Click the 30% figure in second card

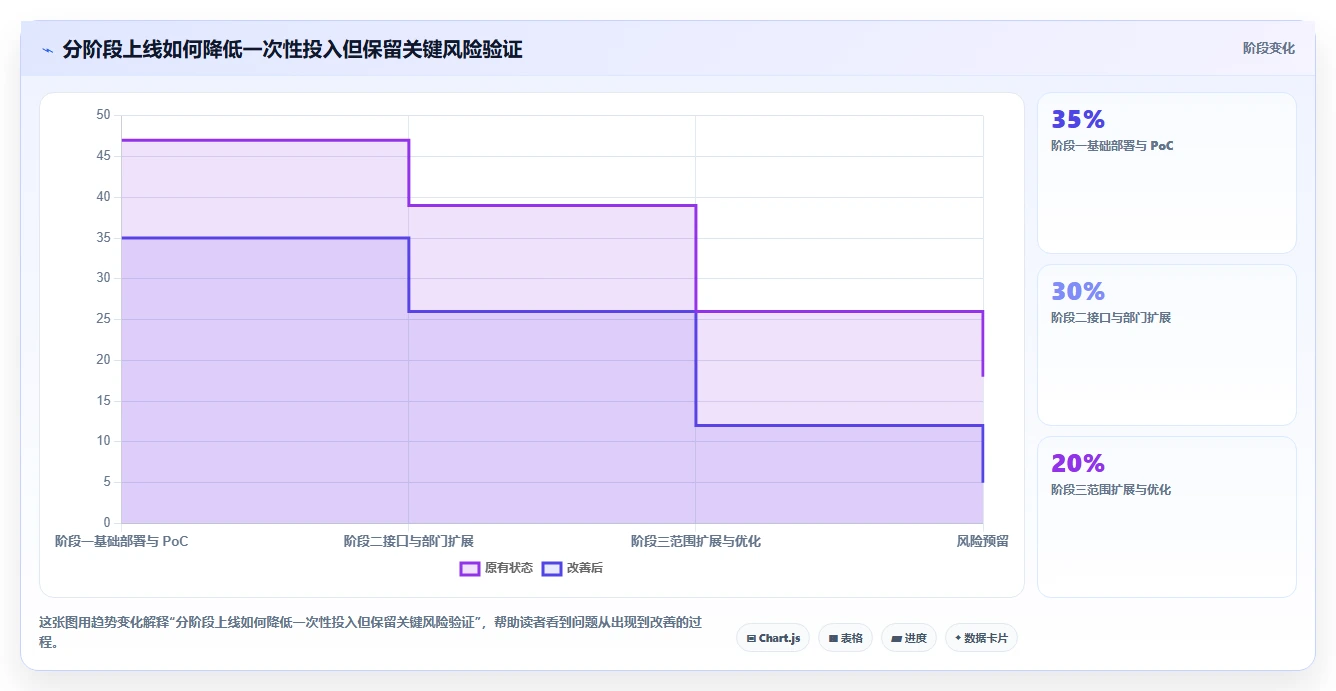click(1078, 291)
